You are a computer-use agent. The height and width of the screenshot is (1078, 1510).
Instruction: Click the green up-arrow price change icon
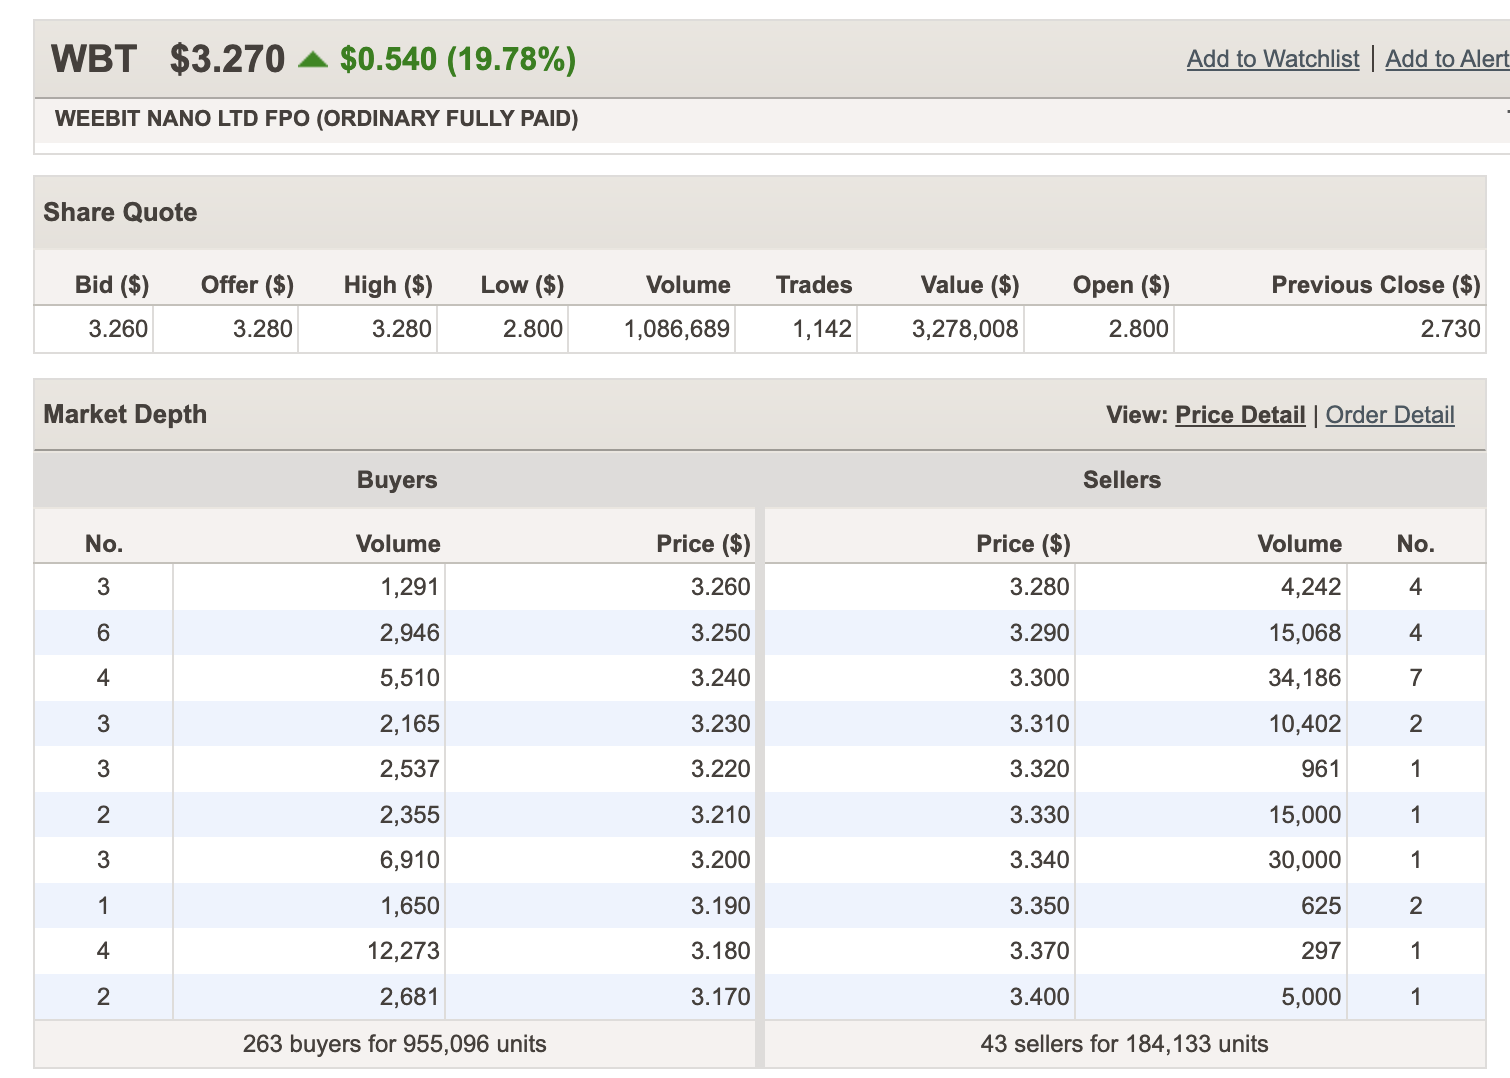coord(313,60)
